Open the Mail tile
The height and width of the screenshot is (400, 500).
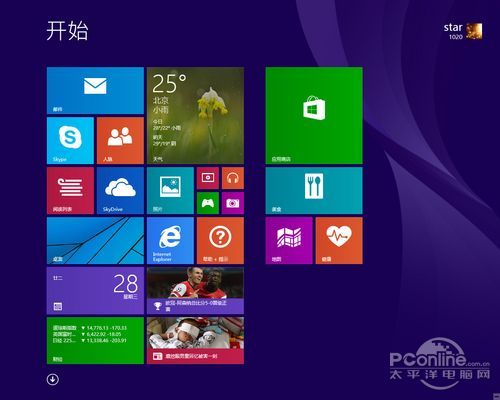coord(95,91)
